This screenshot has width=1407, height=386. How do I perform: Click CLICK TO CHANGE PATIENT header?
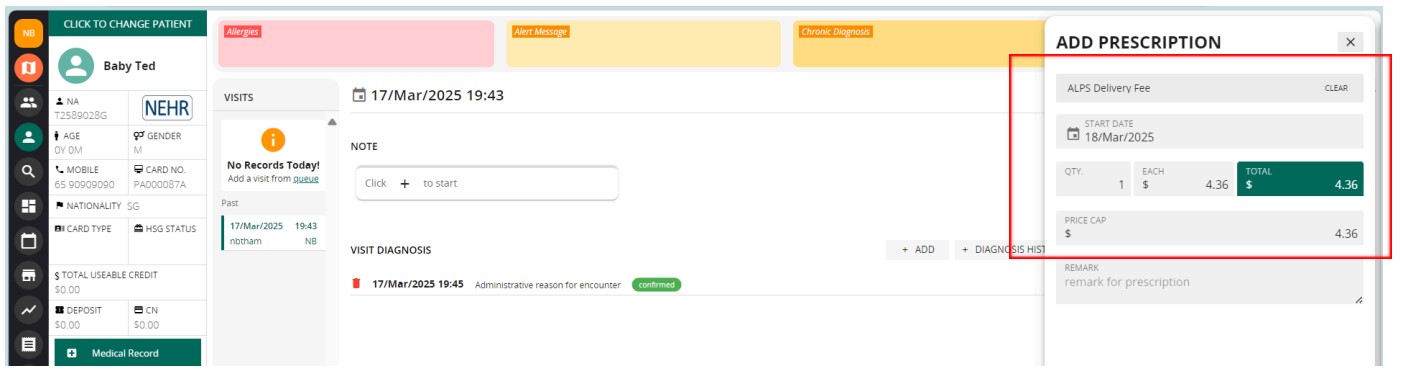(x=127, y=24)
